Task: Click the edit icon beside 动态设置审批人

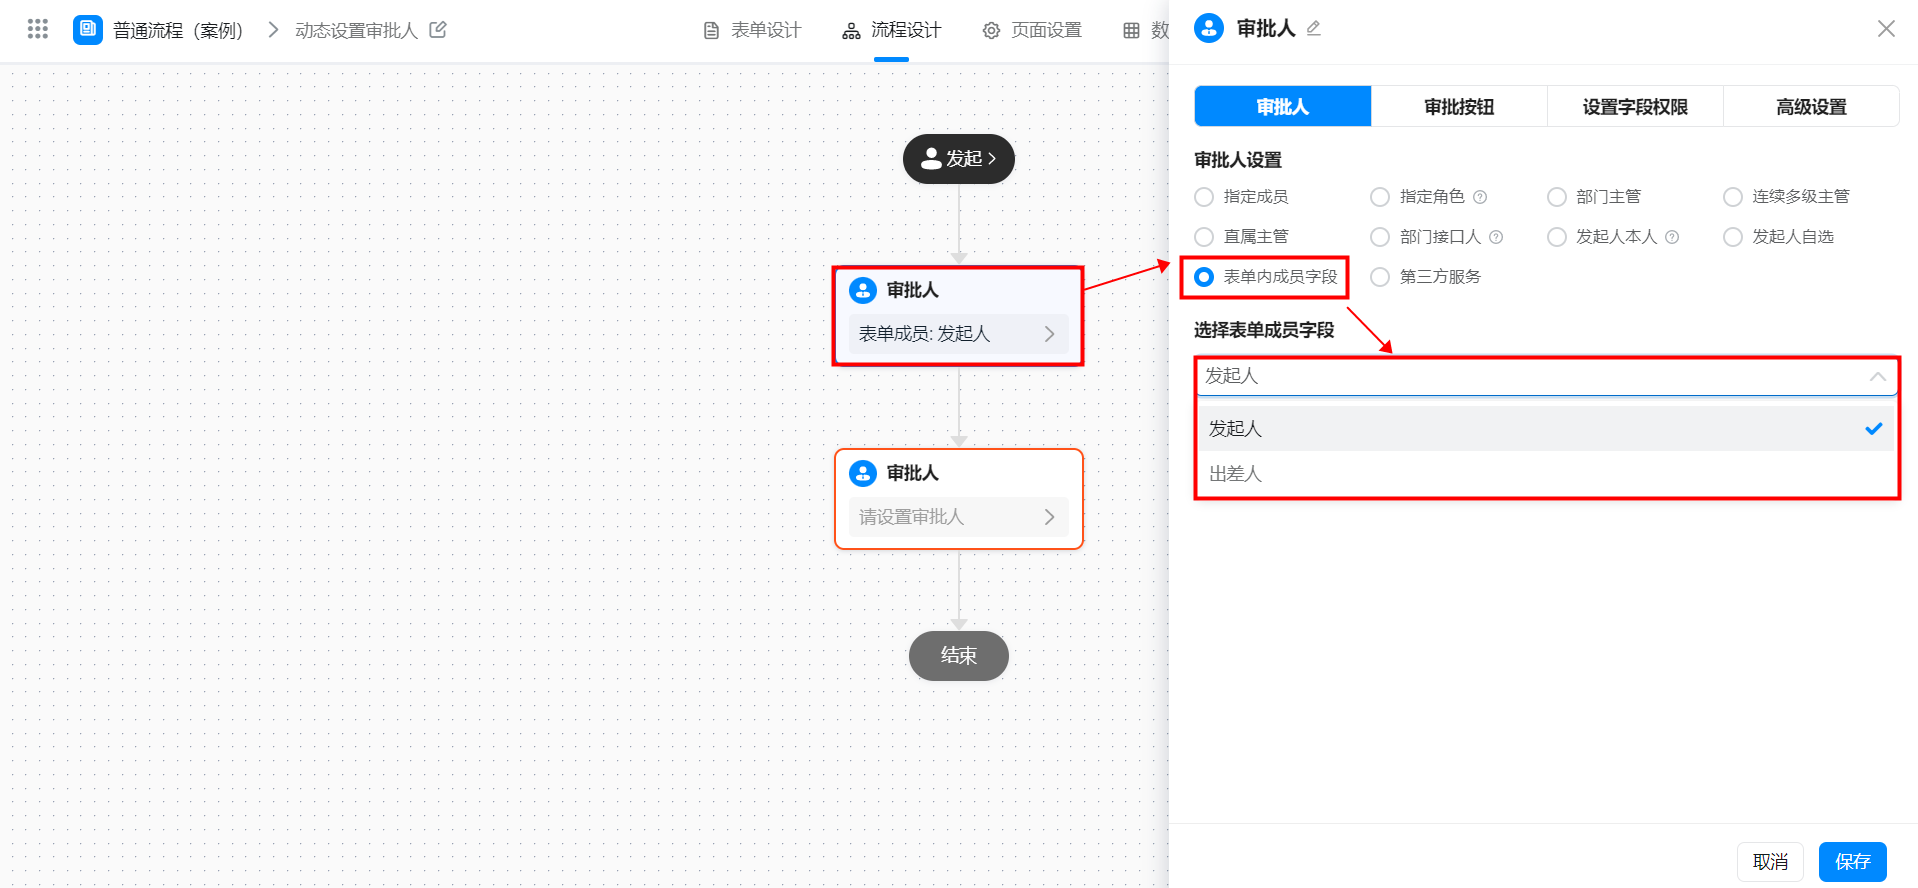Action: (x=438, y=29)
